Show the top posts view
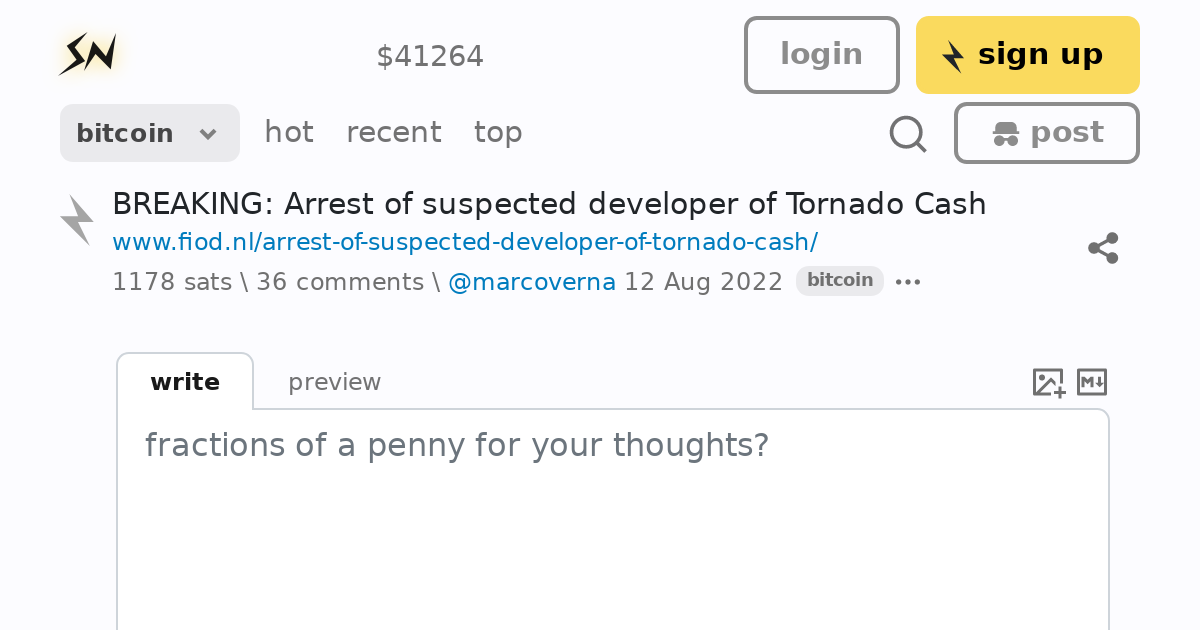This screenshot has width=1200, height=630. [498, 132]
